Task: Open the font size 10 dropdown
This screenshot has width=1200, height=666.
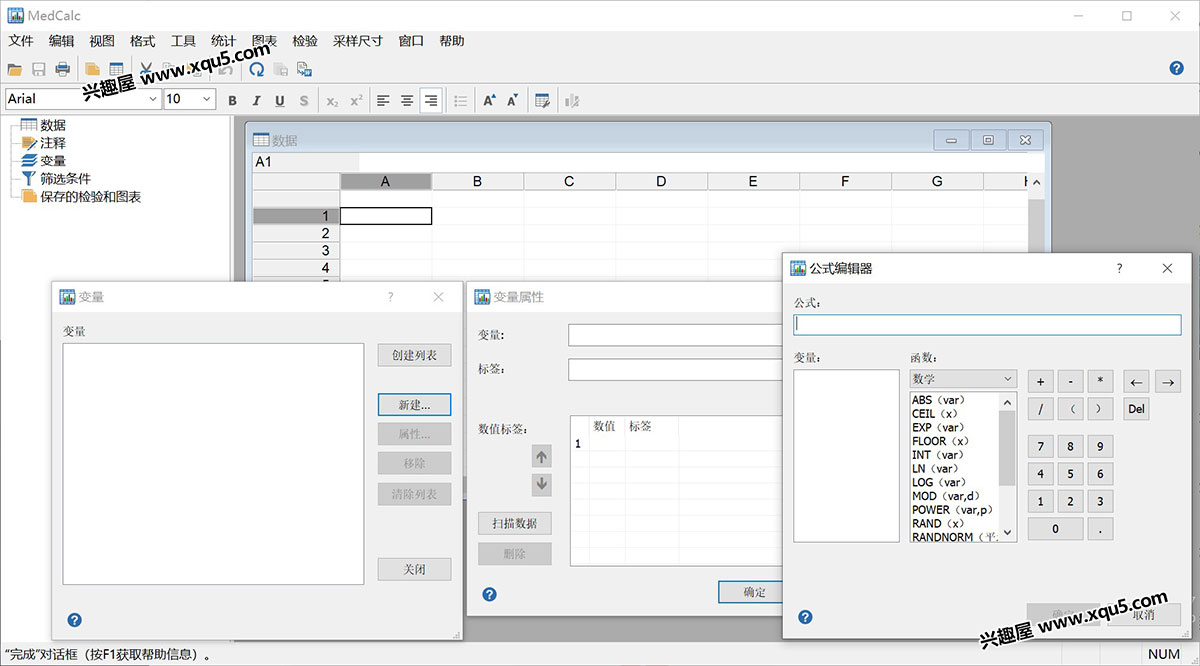Action: (207, 99)
